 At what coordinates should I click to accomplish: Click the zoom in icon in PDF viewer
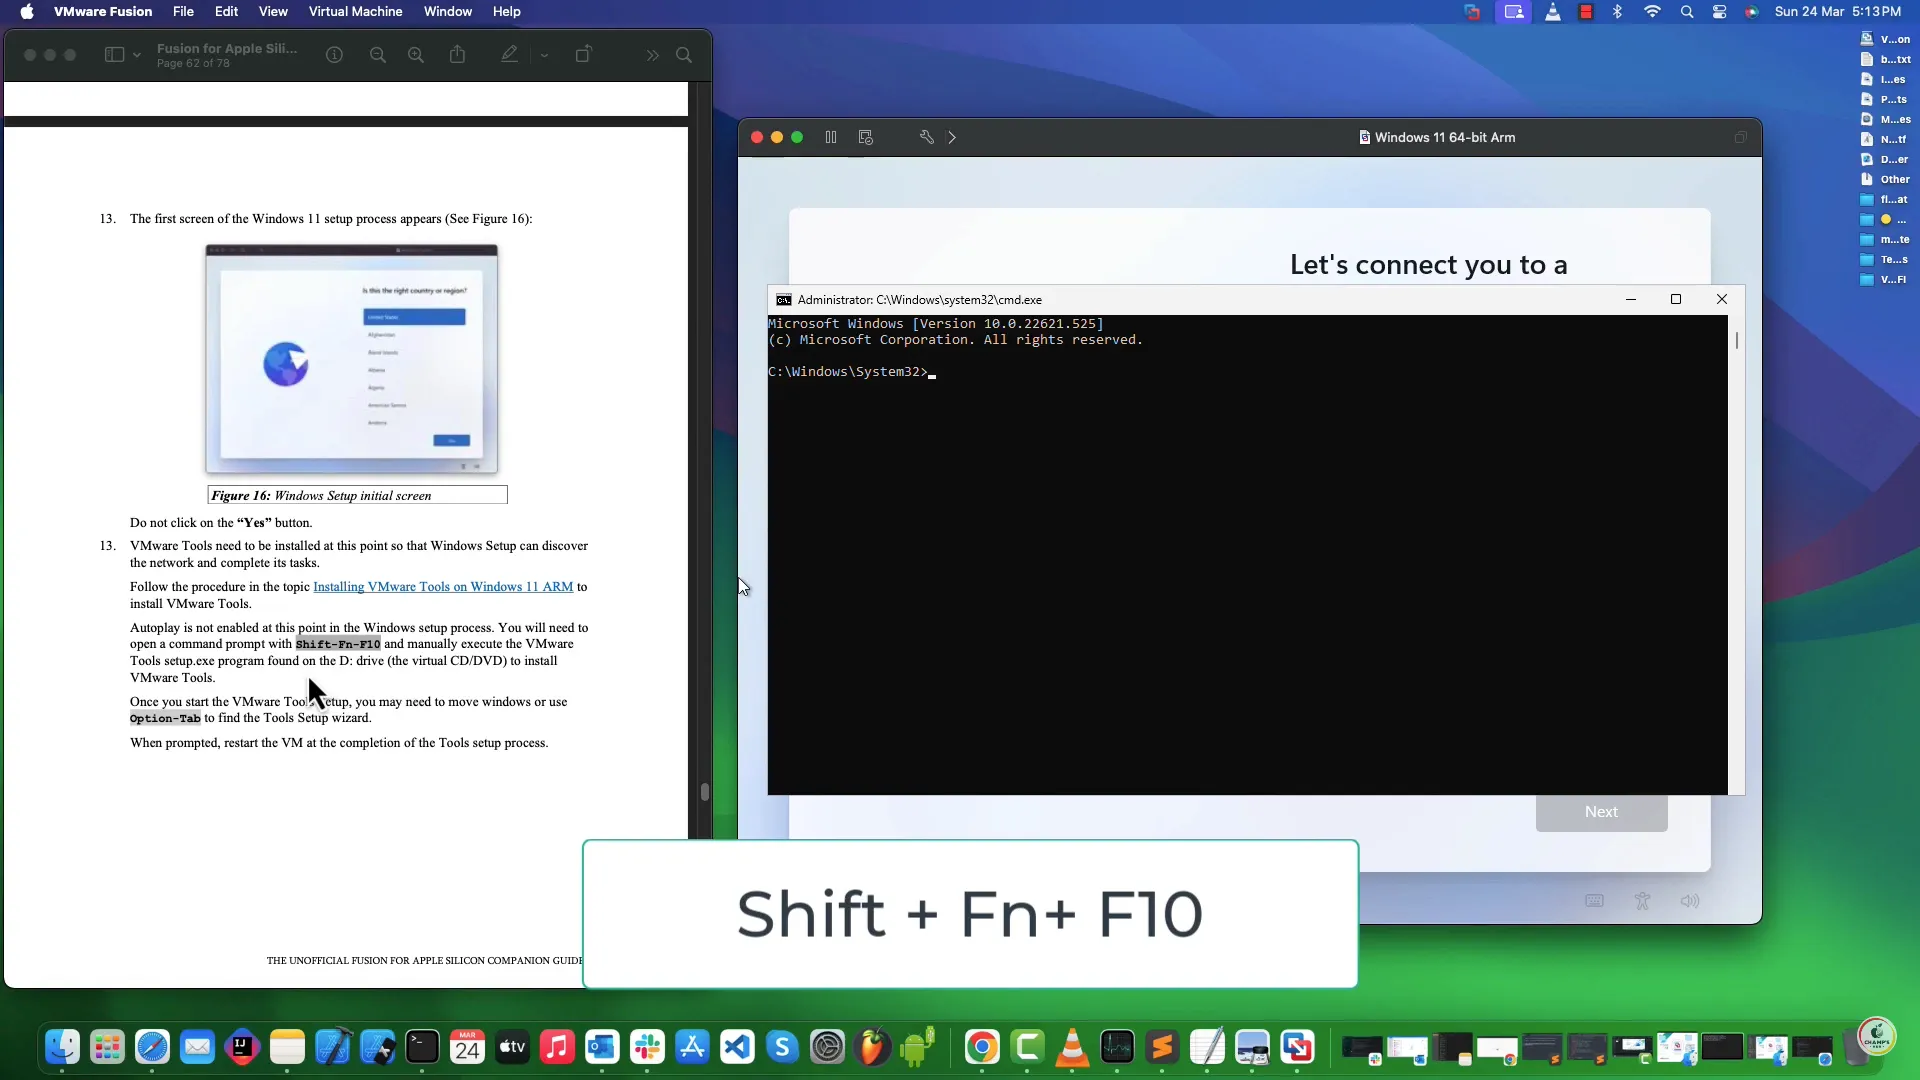[x=417, y=54]
